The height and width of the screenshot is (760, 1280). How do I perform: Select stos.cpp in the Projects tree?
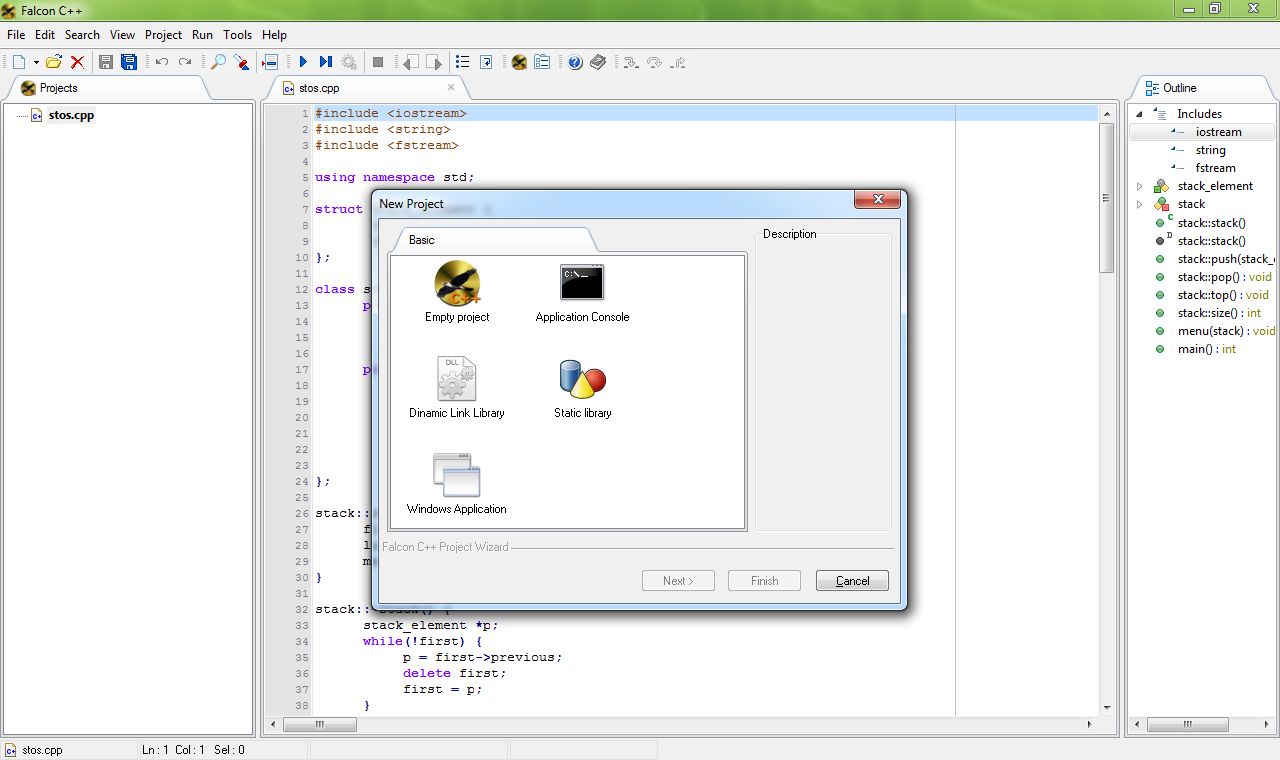tap(71, 115)
